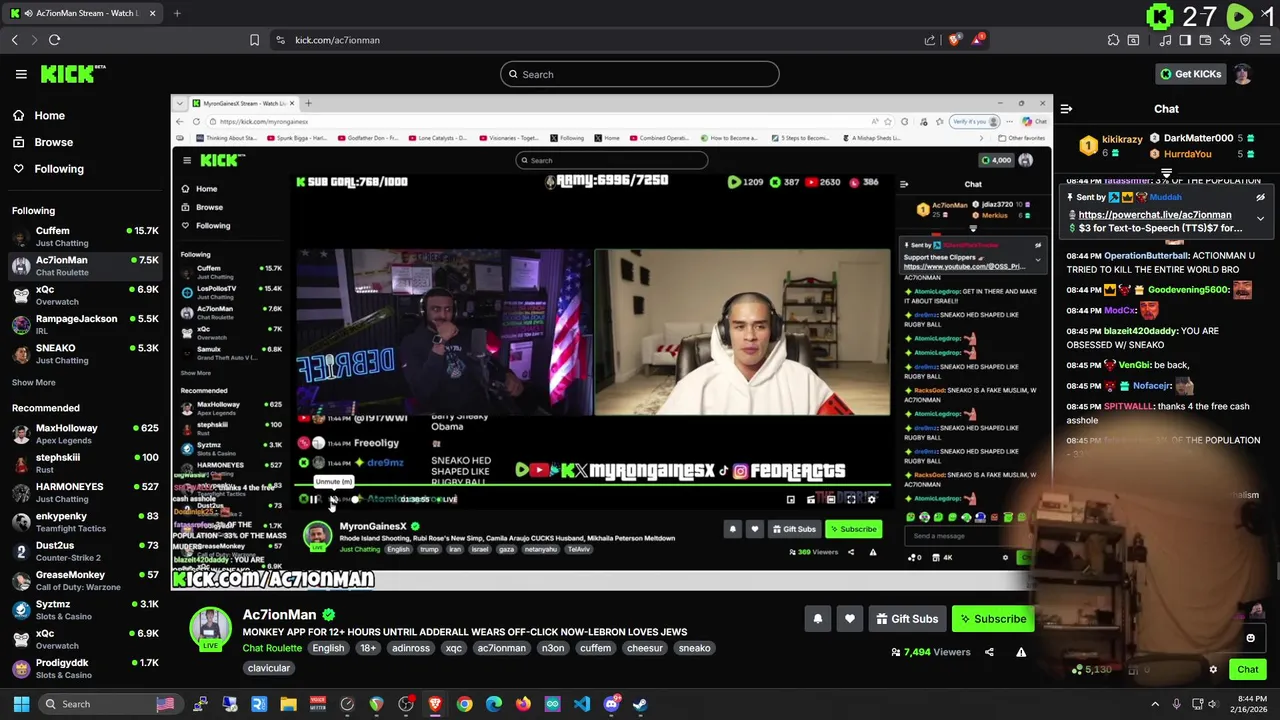Screen dimensions: 1280x720
Task: Hide the pinned chat message
Action: (1260, 197)
